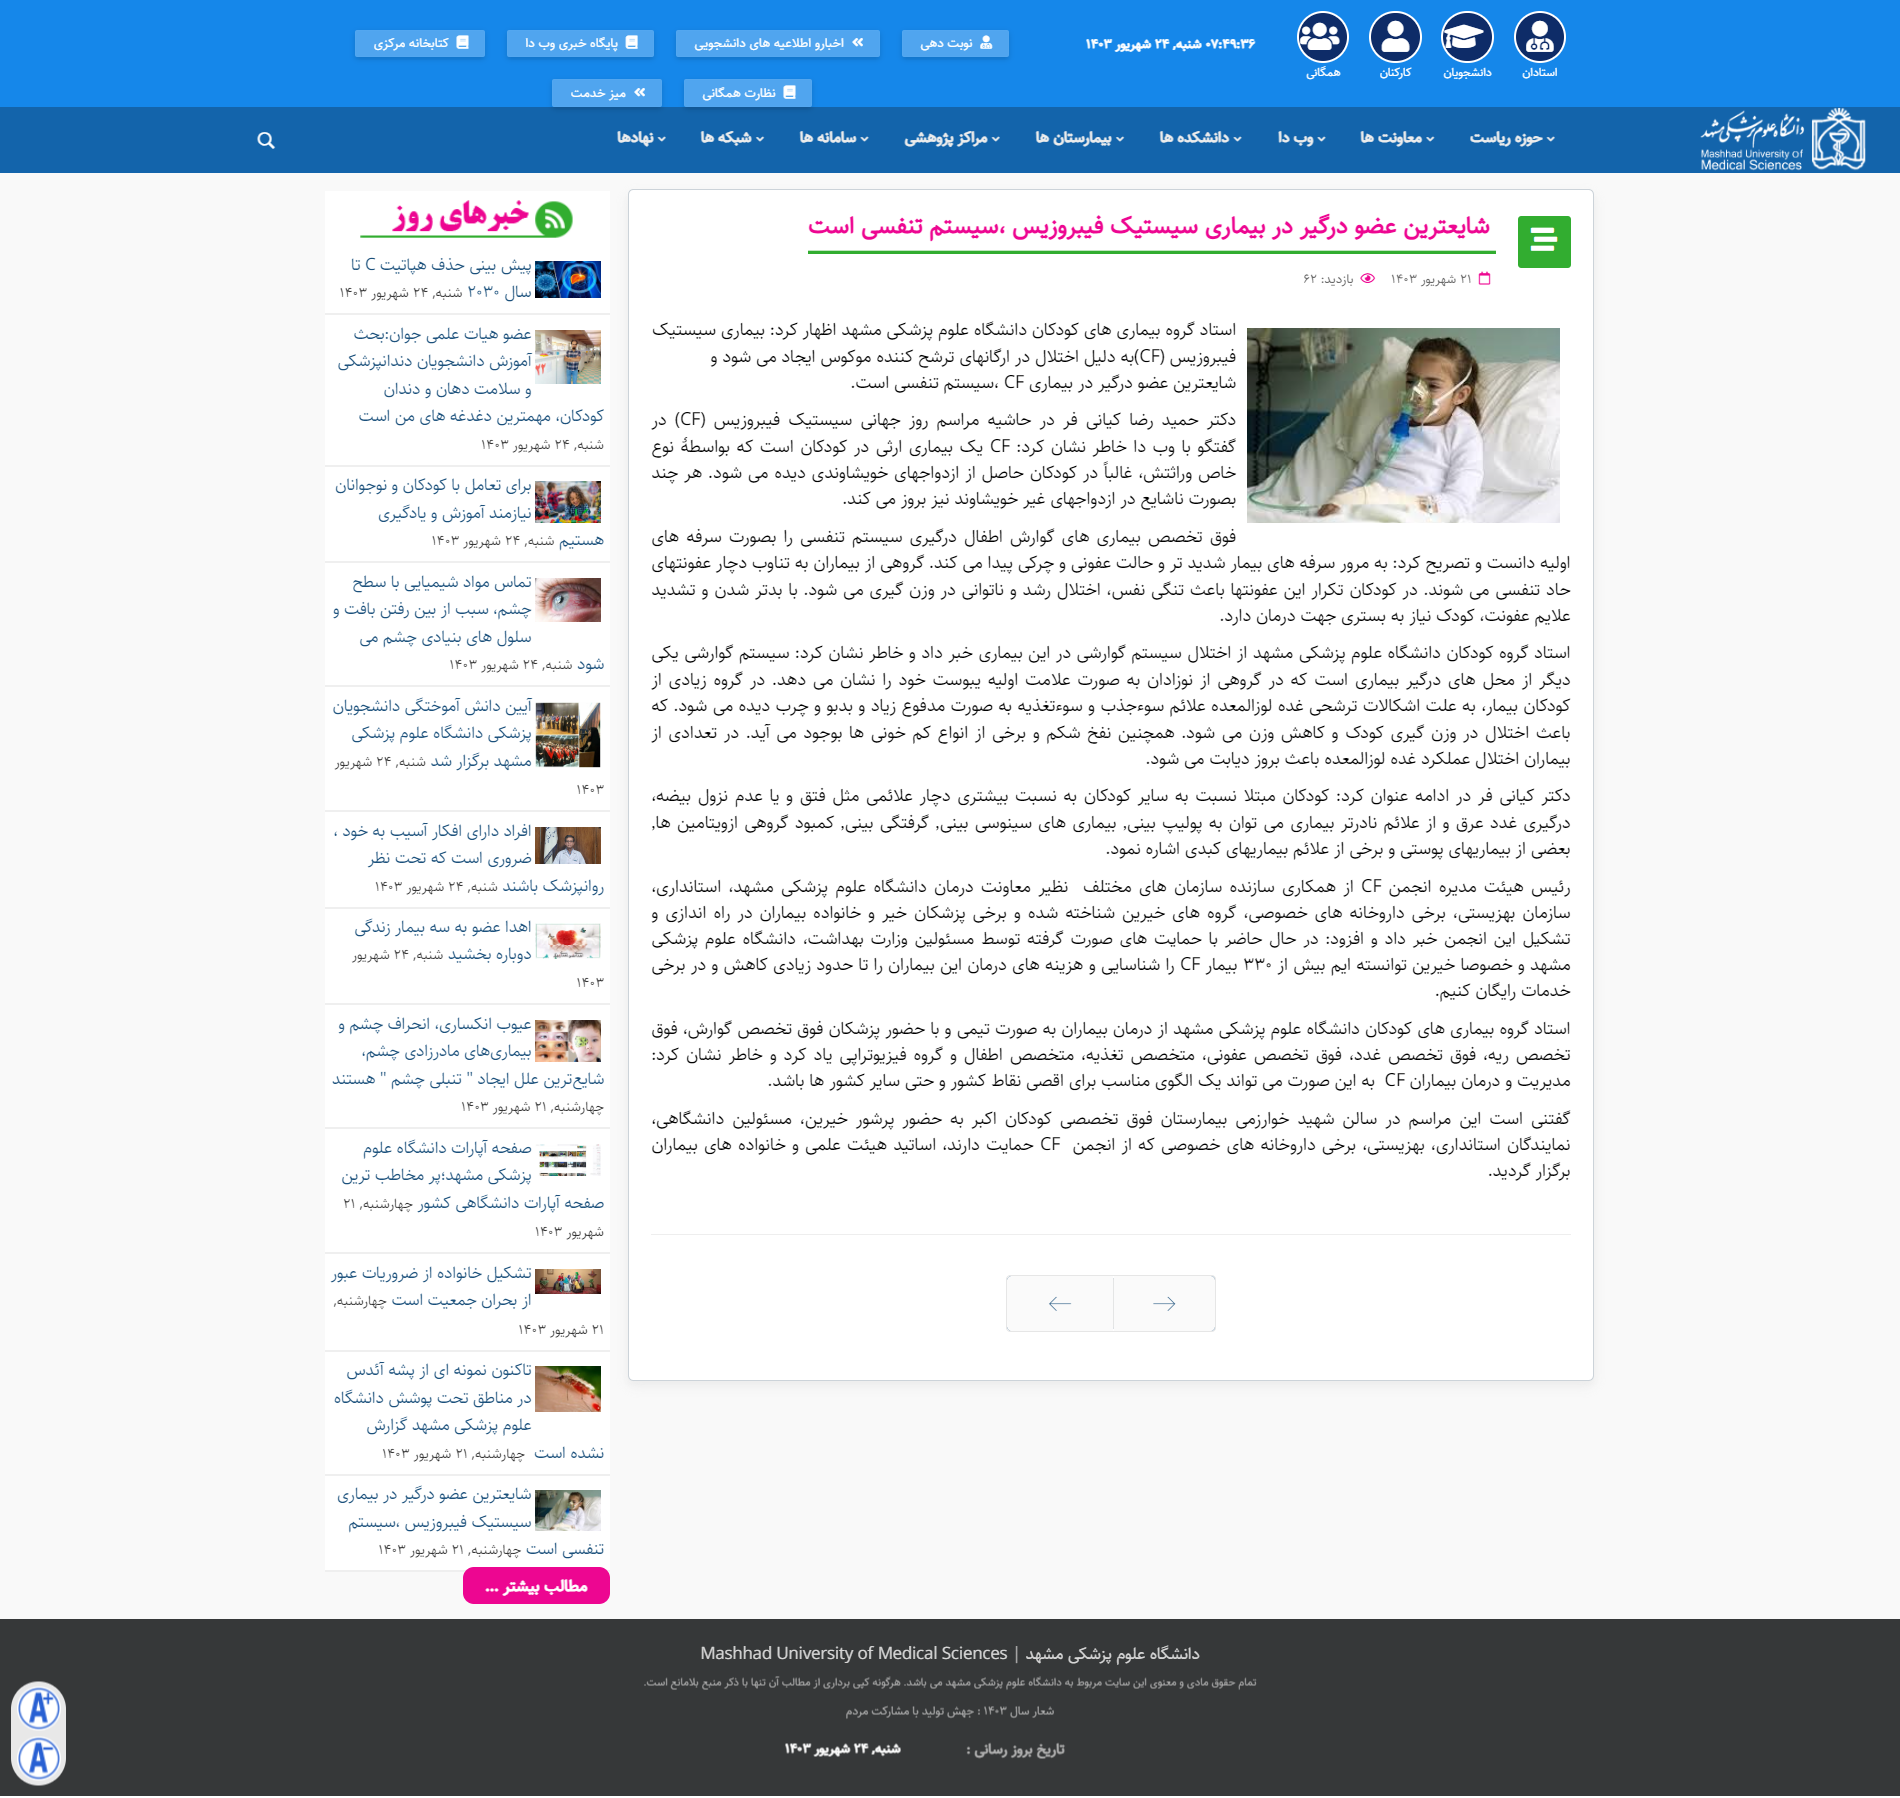Expand the حوزه ریاست dropdown menu
Screen dimensions: 1900x1798
(1512, 138)
